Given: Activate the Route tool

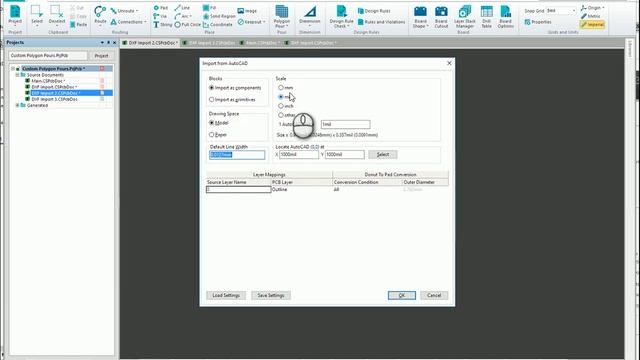Looking at the screenshot, I should (x=100, y=16).
